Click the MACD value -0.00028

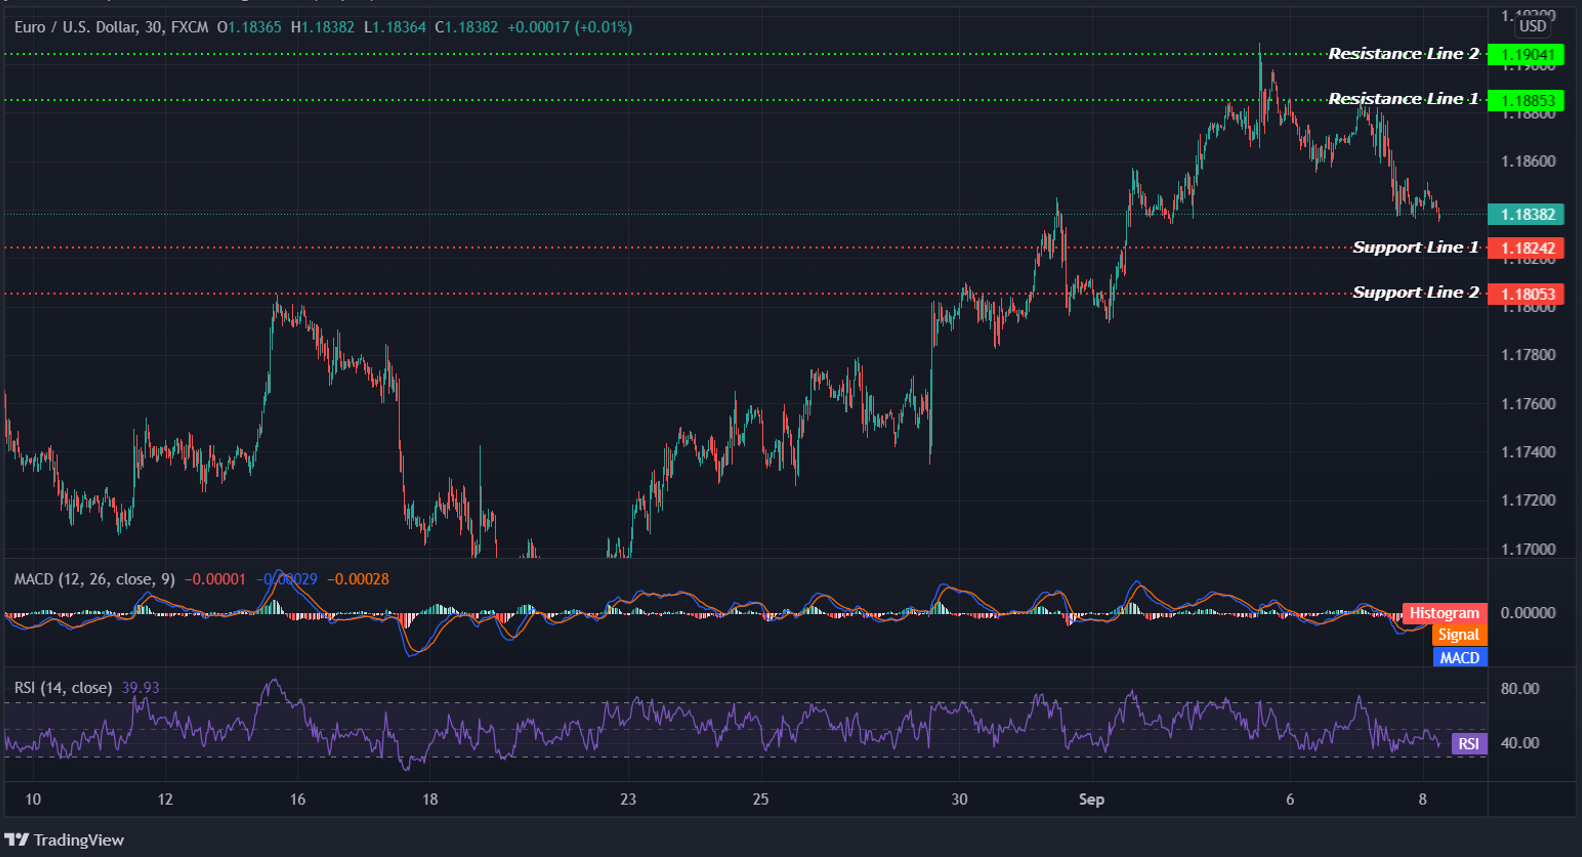(358, 579)
